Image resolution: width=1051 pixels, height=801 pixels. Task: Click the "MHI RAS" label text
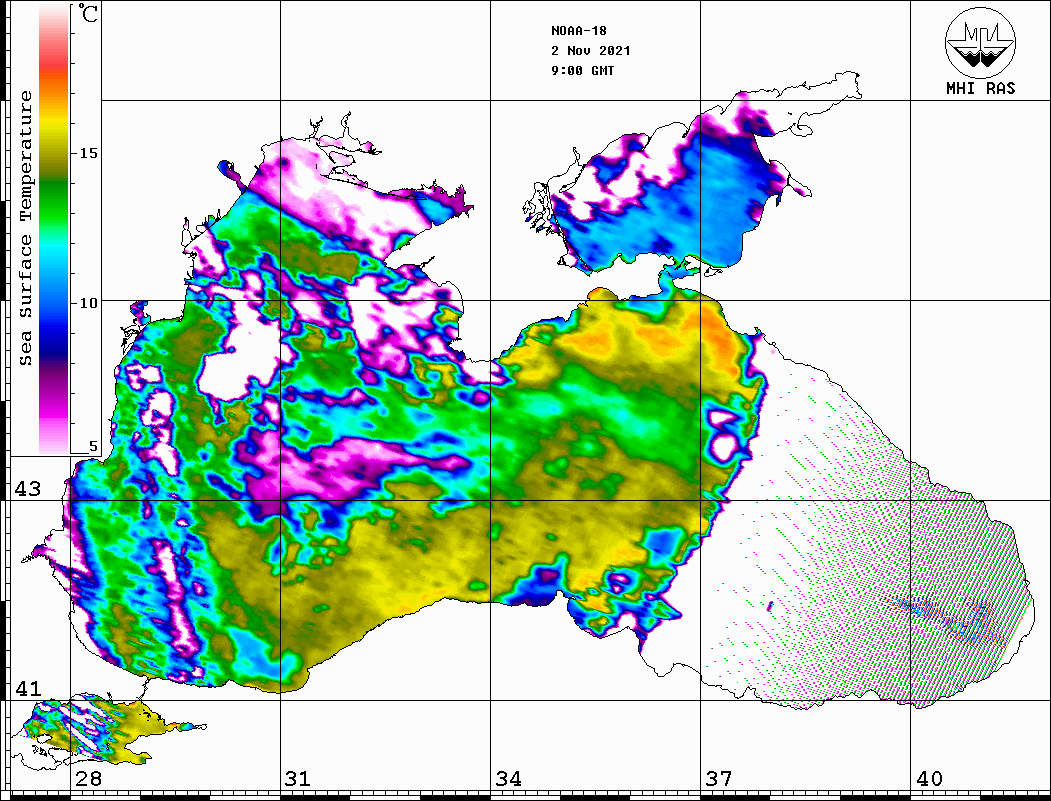click(x=981, y=88)
